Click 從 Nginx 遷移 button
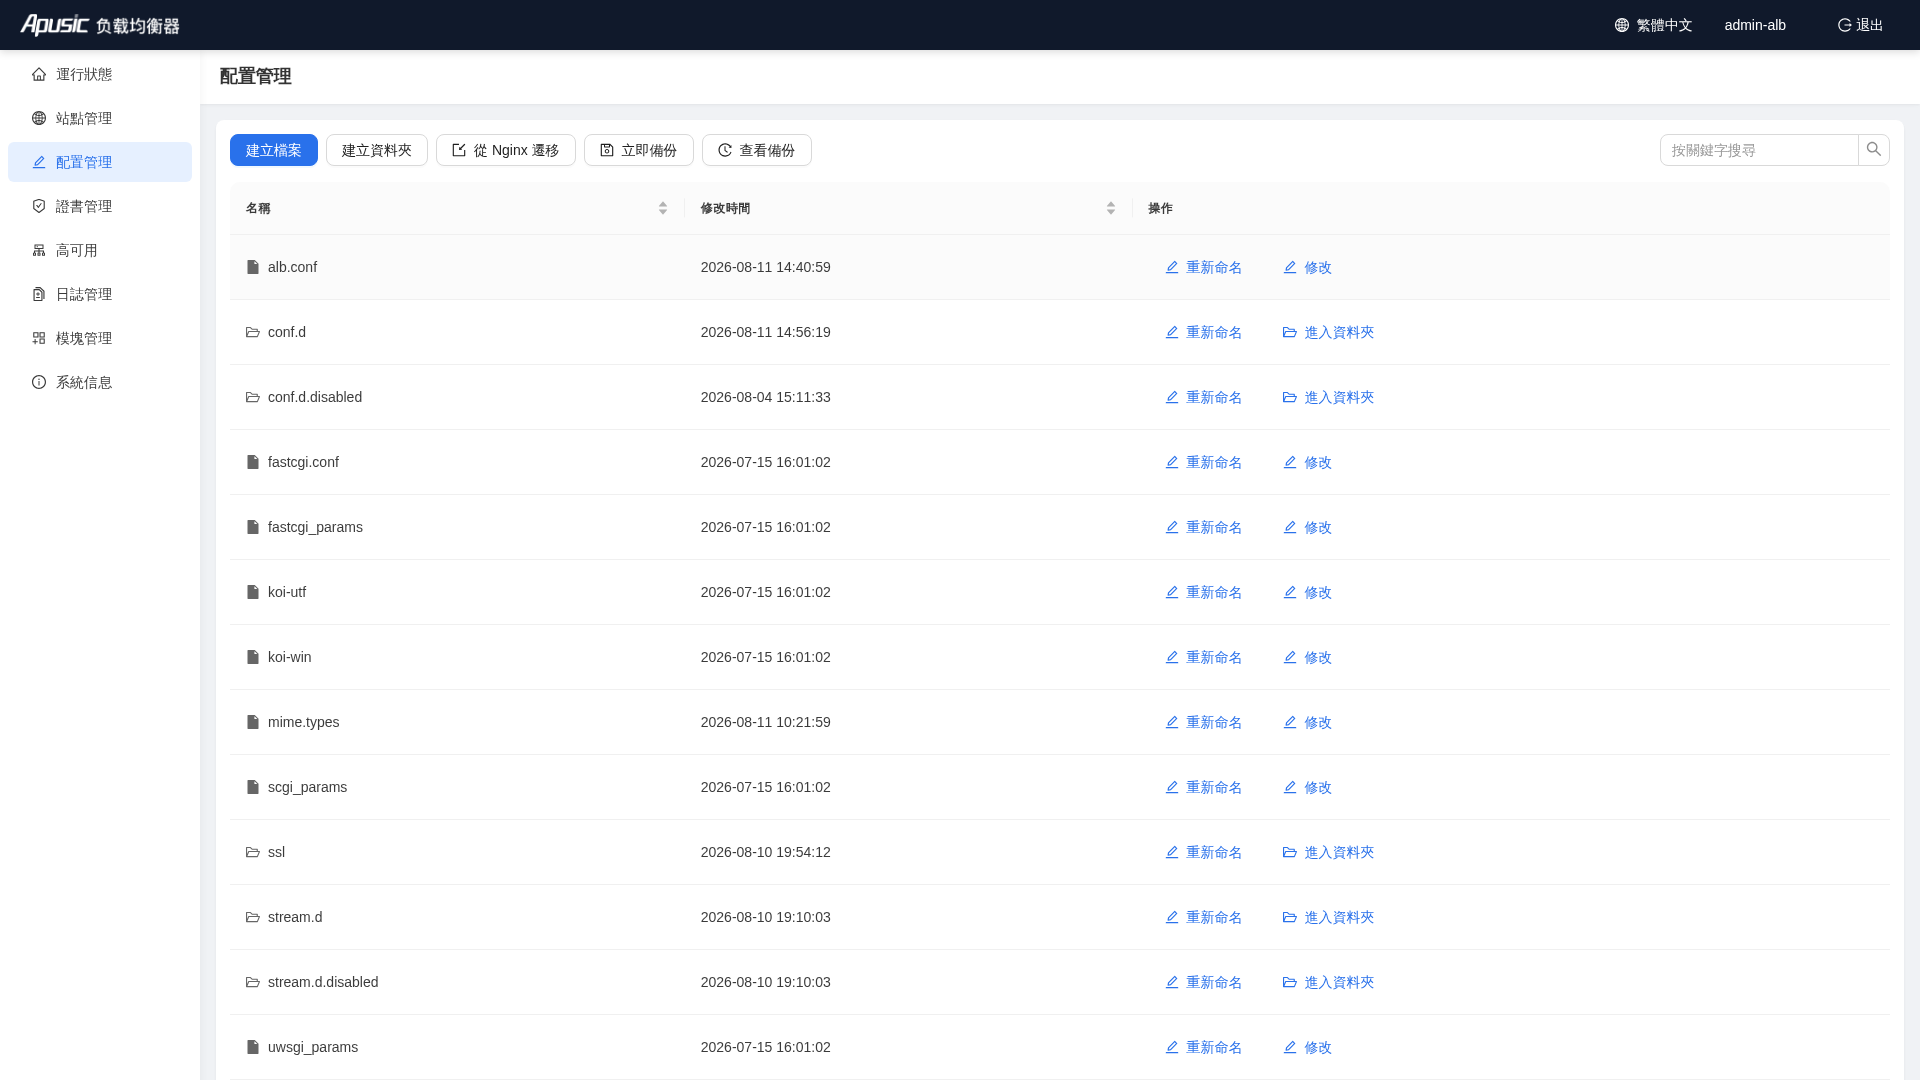1920x1080 pixels. click(506, 150)
